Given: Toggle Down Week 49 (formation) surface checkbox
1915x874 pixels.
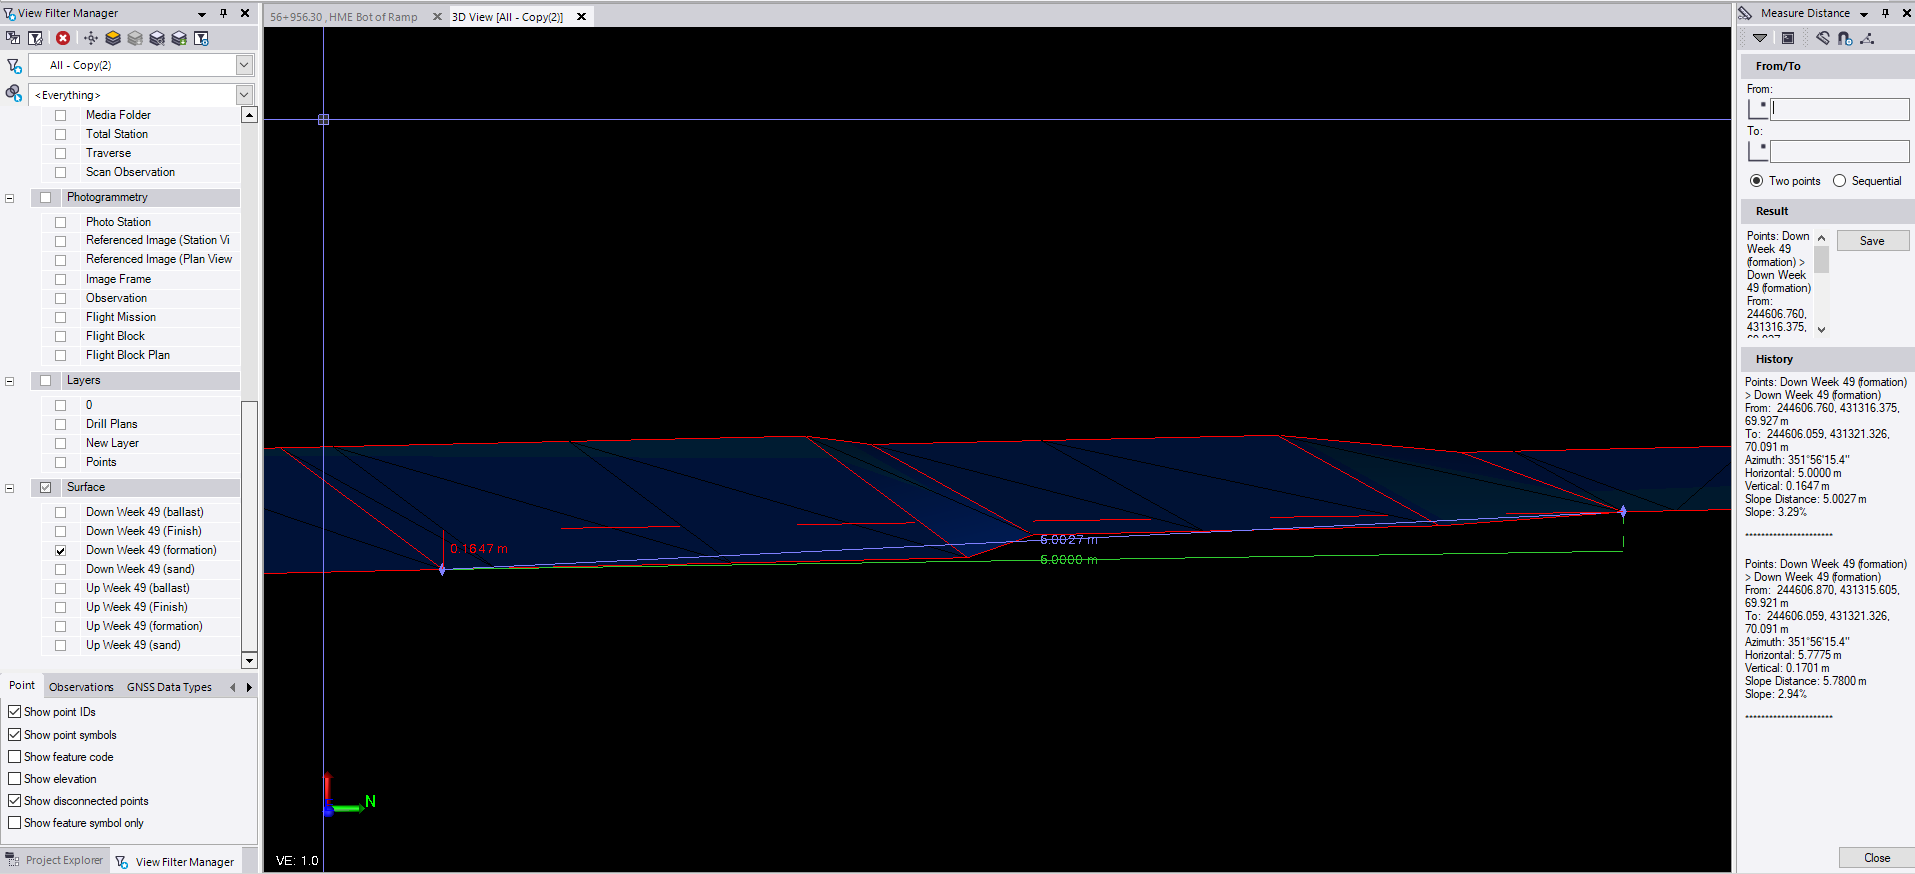Looking at the screenshot, I should point(61,550).
